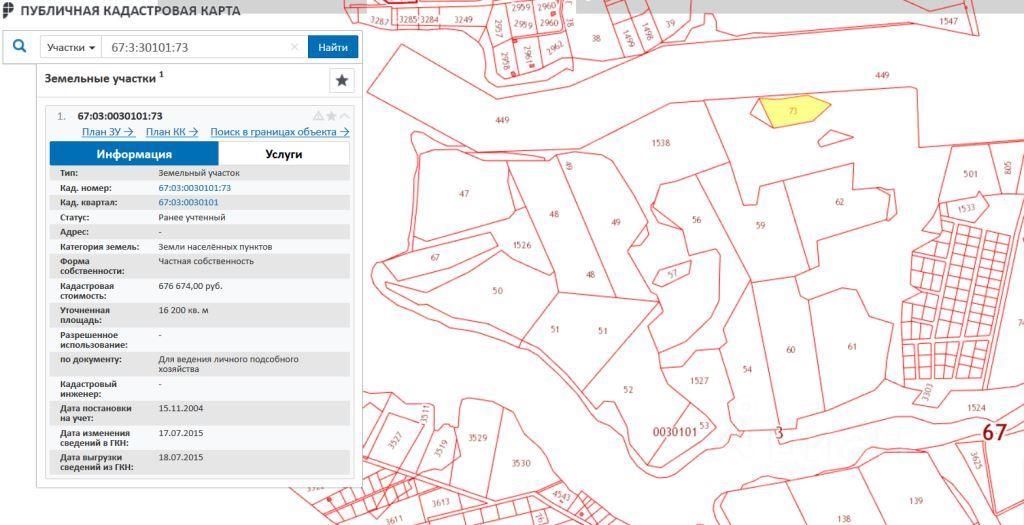Select parcel 49 on the map
Screen dimensions: 1024x525
click(x=615, y=222)
